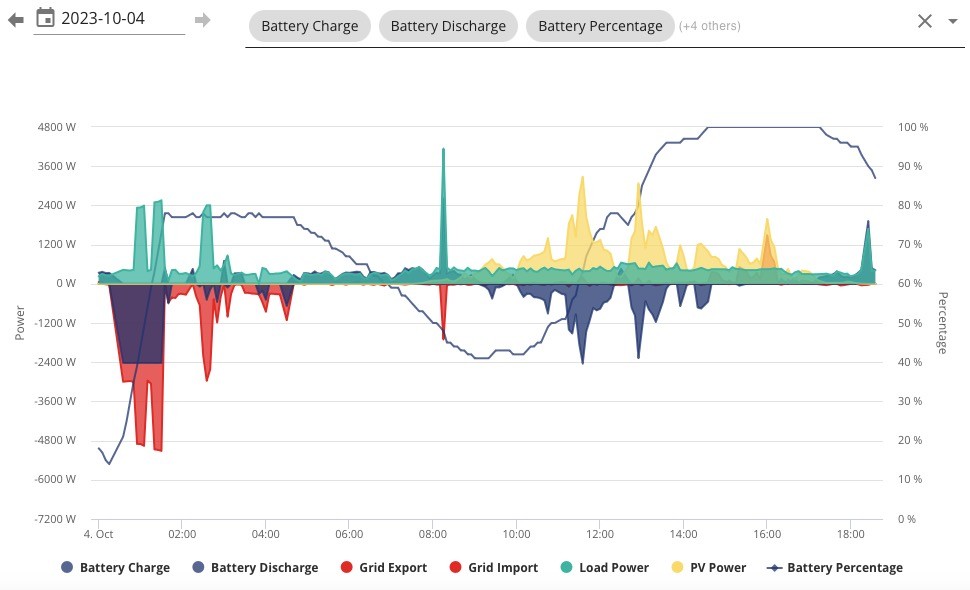Screen dimensions: 970x590
Task: Toggle Battery Charge series in legend
Action: click(115, 567)
